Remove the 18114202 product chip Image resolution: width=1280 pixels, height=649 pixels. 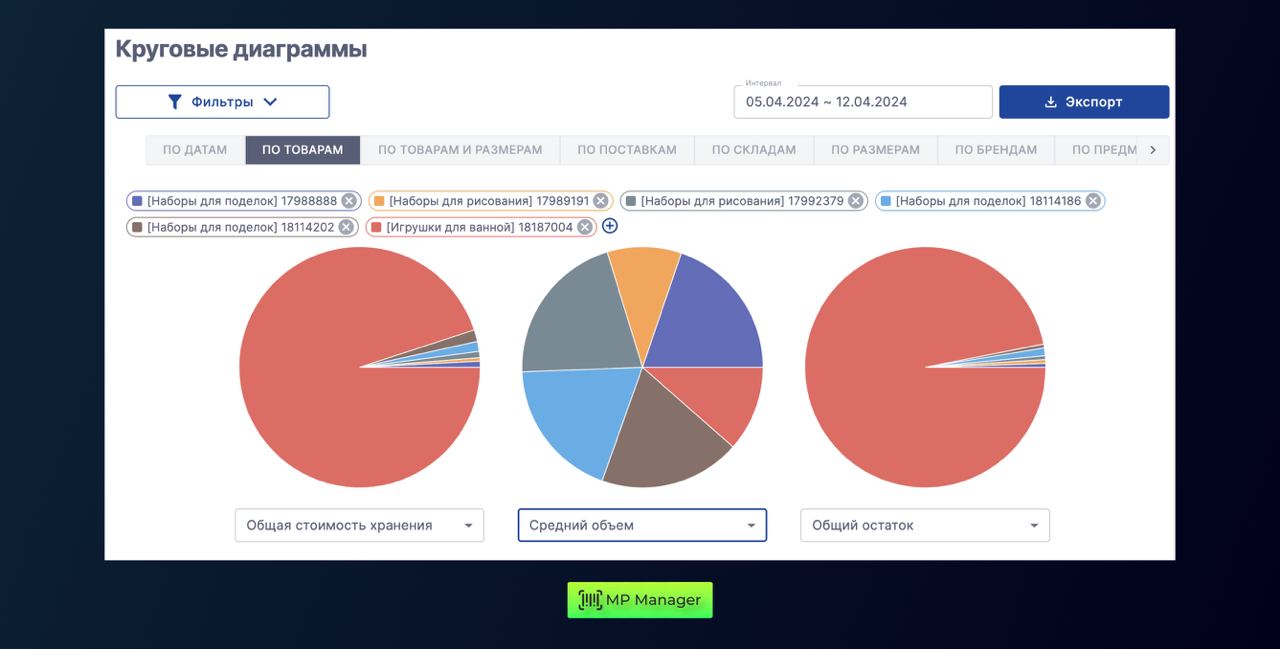(x=346, y=227)
